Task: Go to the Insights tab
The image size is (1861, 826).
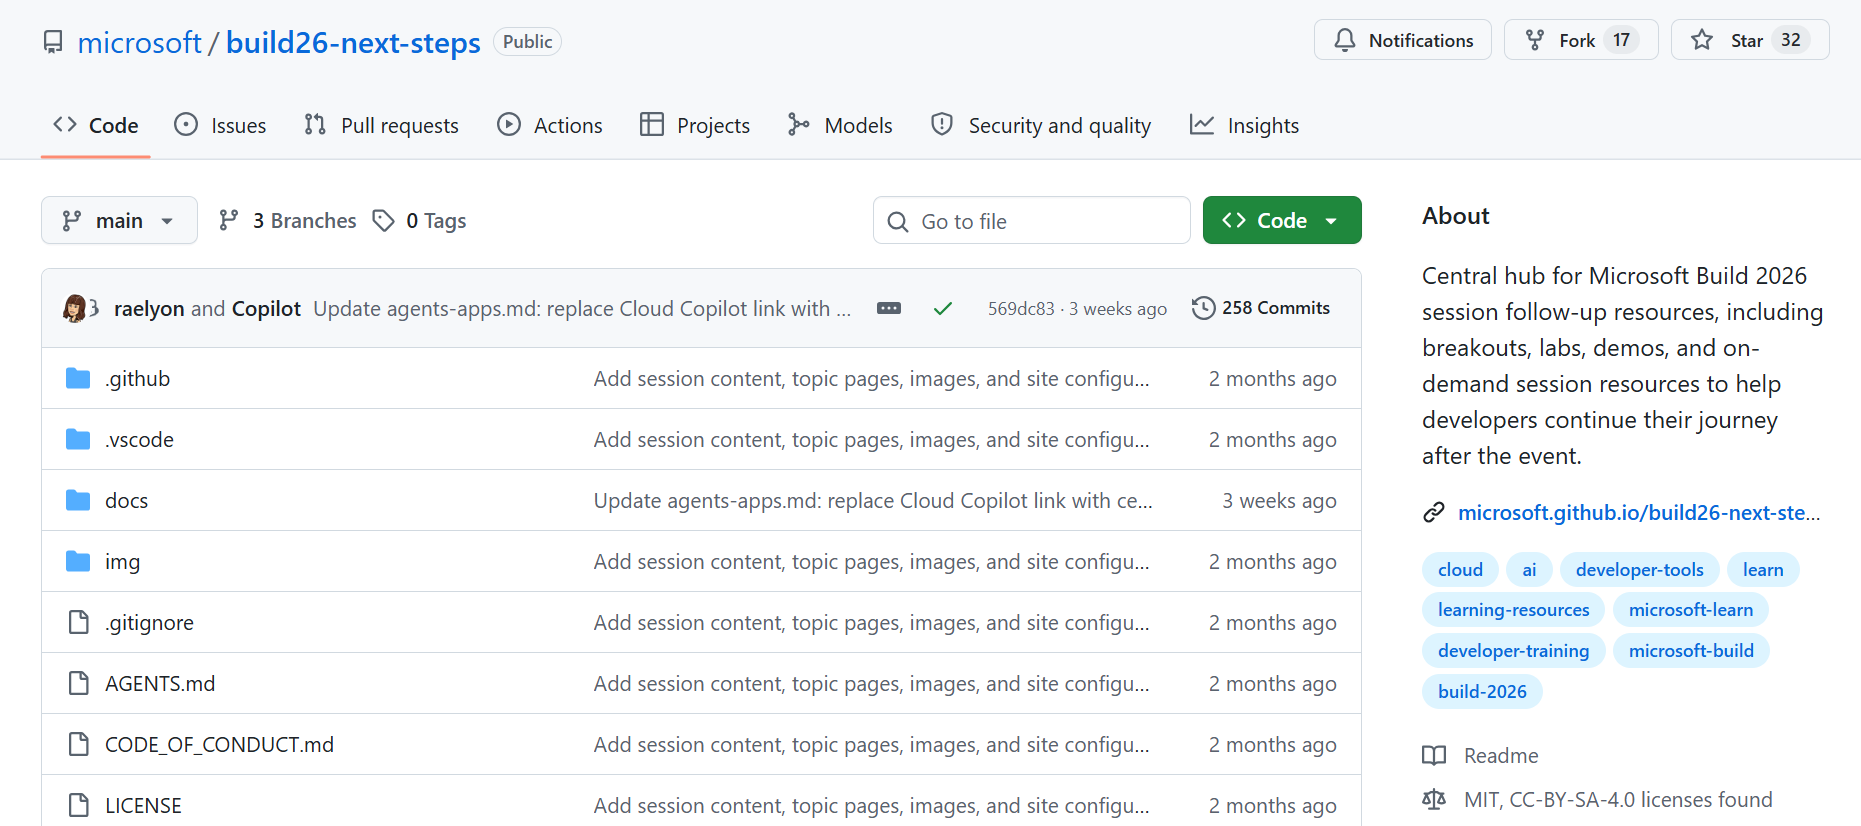Action: 1244,125
